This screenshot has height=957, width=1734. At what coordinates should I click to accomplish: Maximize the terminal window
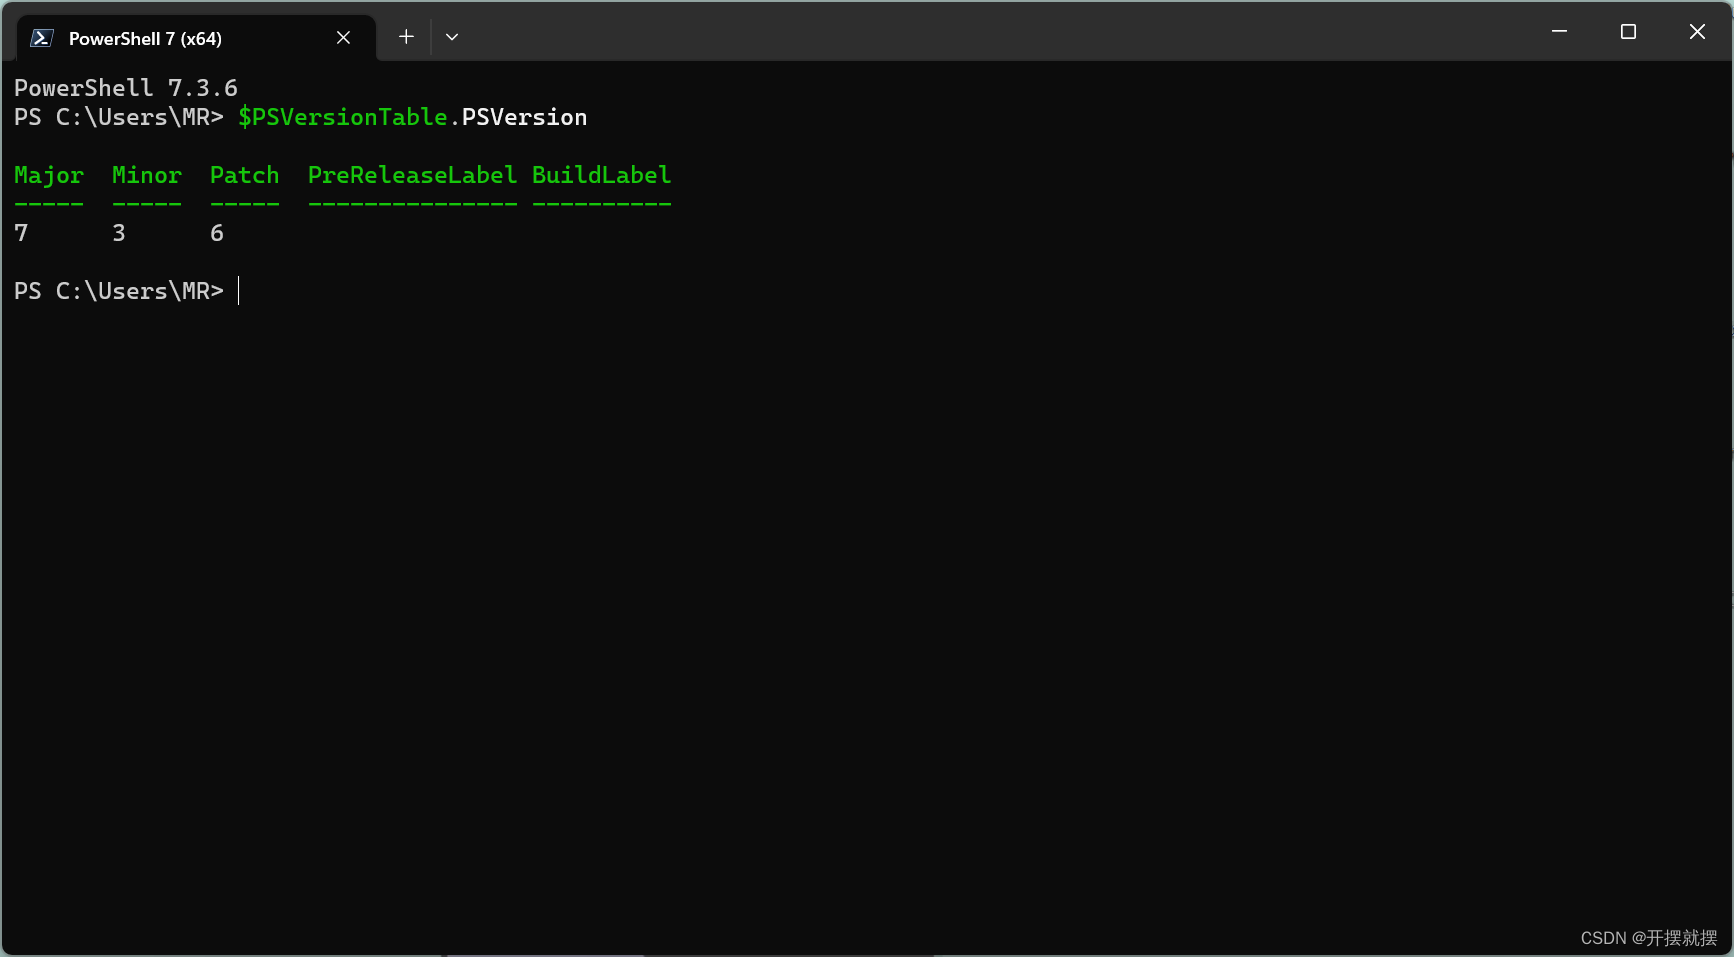1628,32
